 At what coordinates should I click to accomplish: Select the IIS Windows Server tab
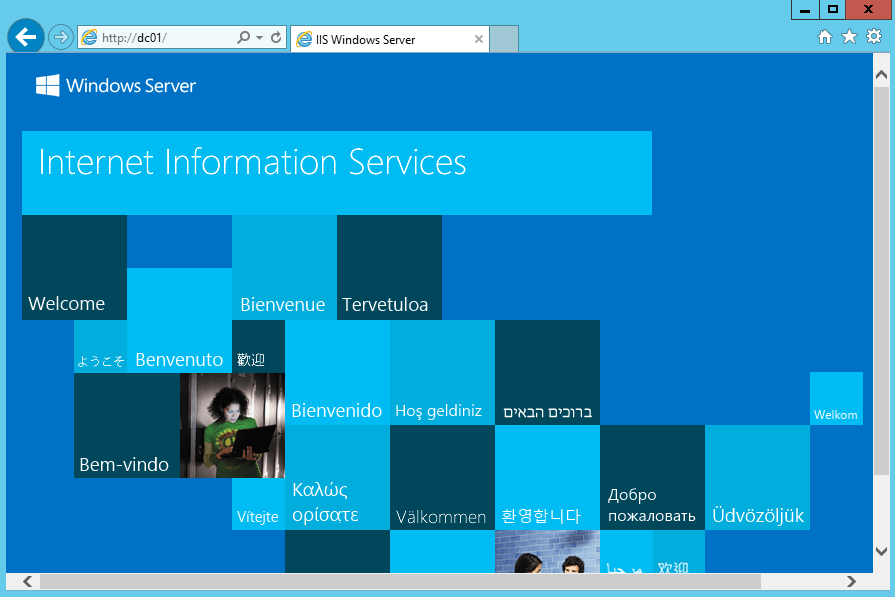pos(390,39)
